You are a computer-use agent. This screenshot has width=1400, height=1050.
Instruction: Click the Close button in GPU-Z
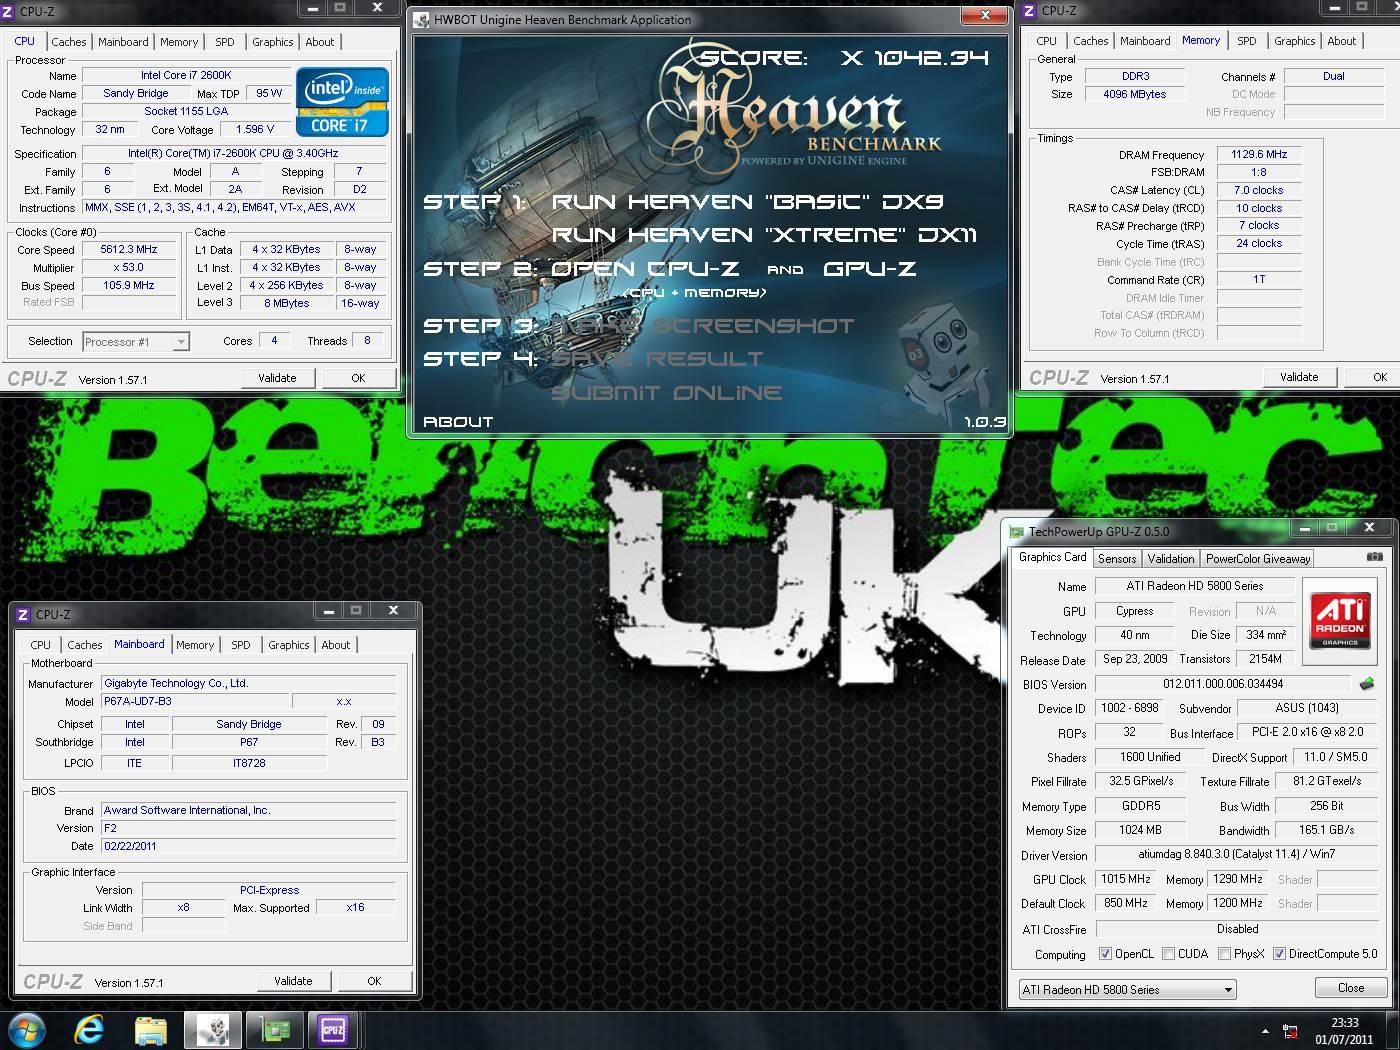(x=1350, y=988)
